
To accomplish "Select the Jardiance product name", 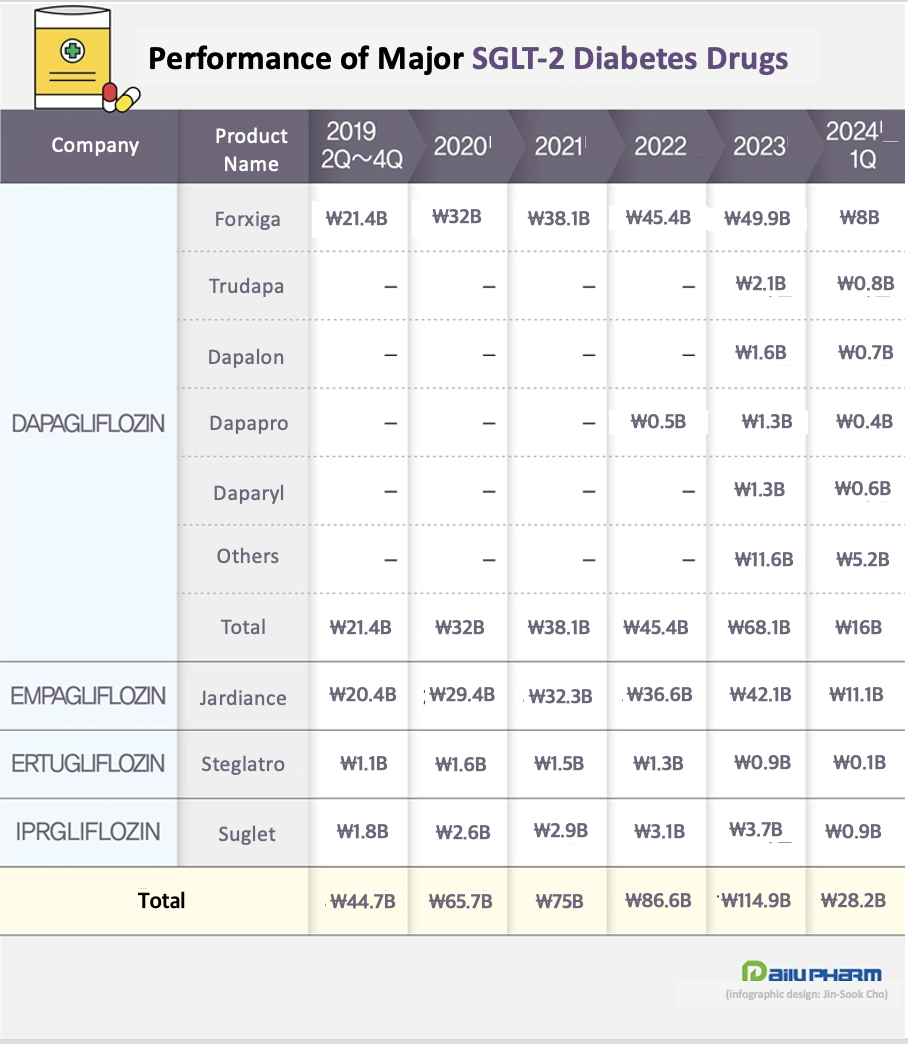I will [243, 698].
